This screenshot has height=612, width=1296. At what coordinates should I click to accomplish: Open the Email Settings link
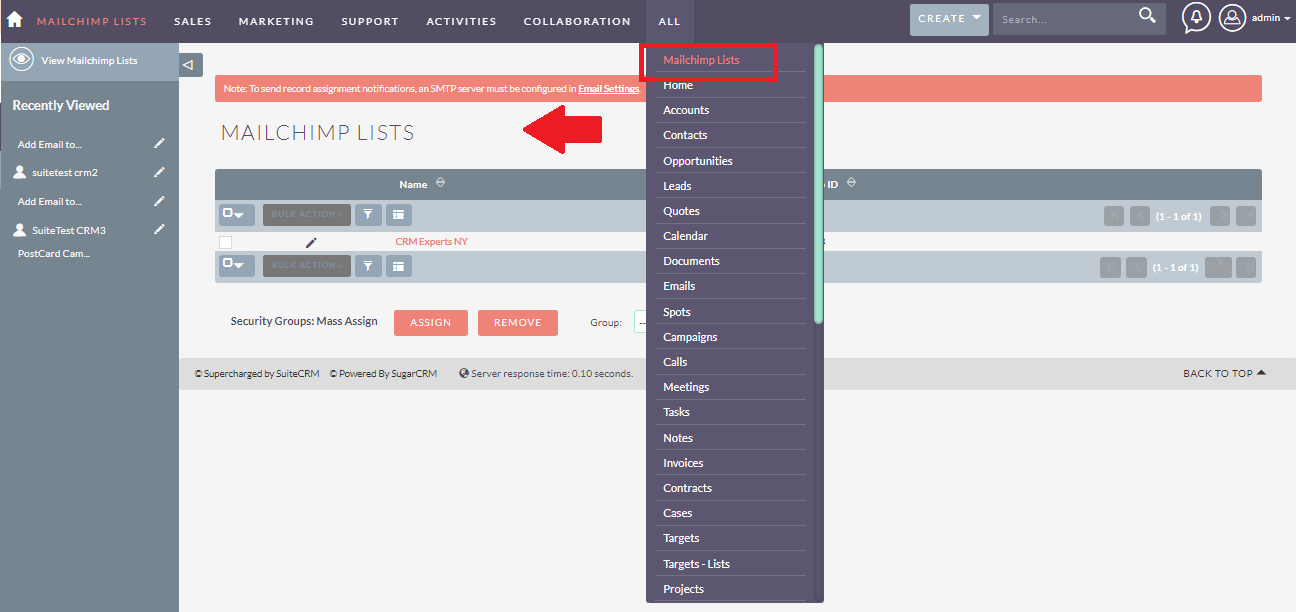(x=608, y=89)
